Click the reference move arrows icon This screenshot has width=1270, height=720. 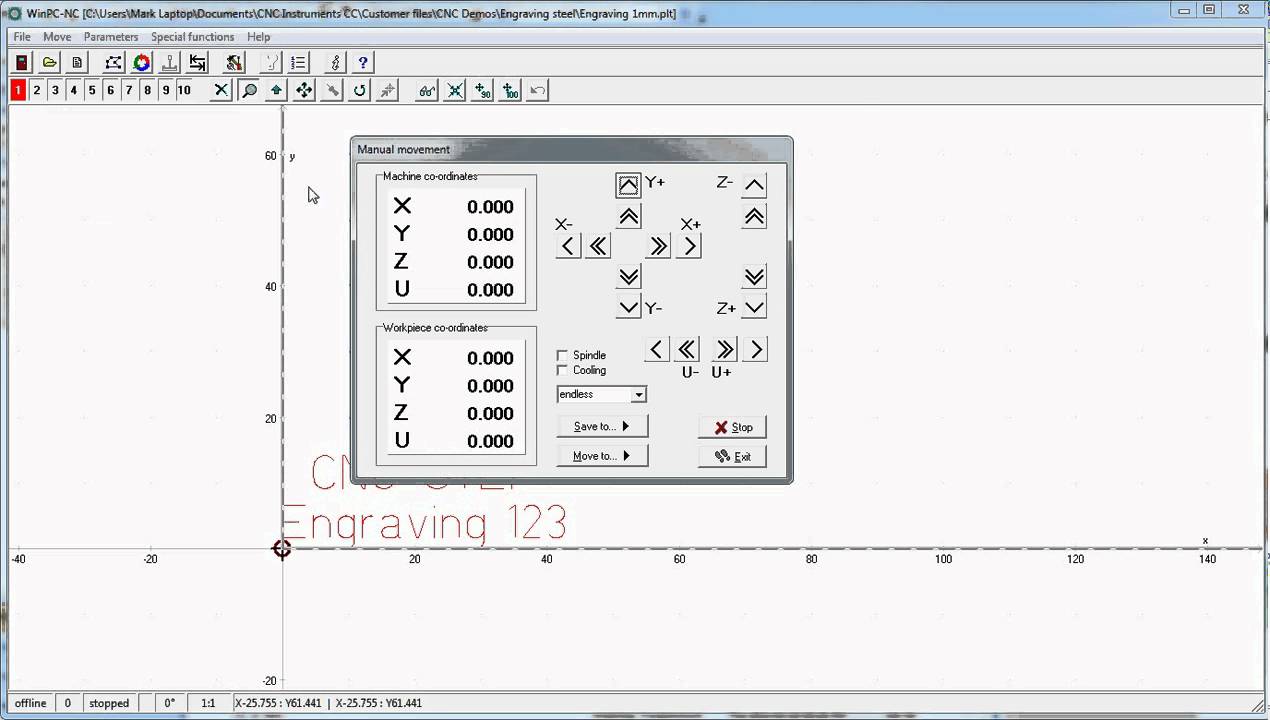point(198,62)
